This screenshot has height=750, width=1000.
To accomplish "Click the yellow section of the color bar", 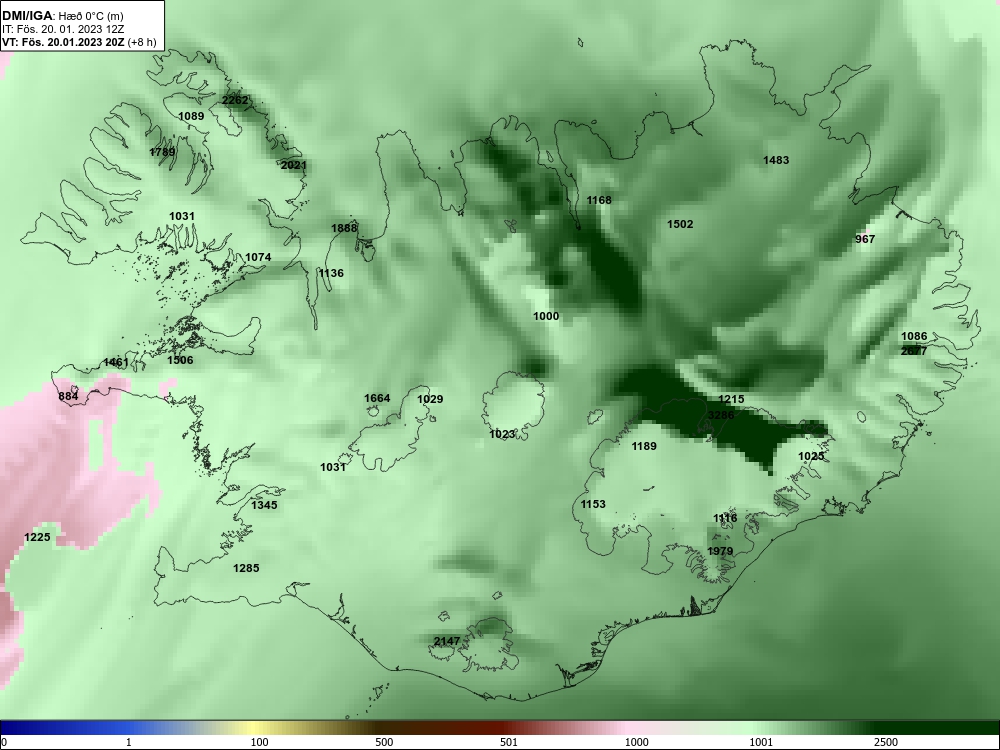I will (255, 728).
